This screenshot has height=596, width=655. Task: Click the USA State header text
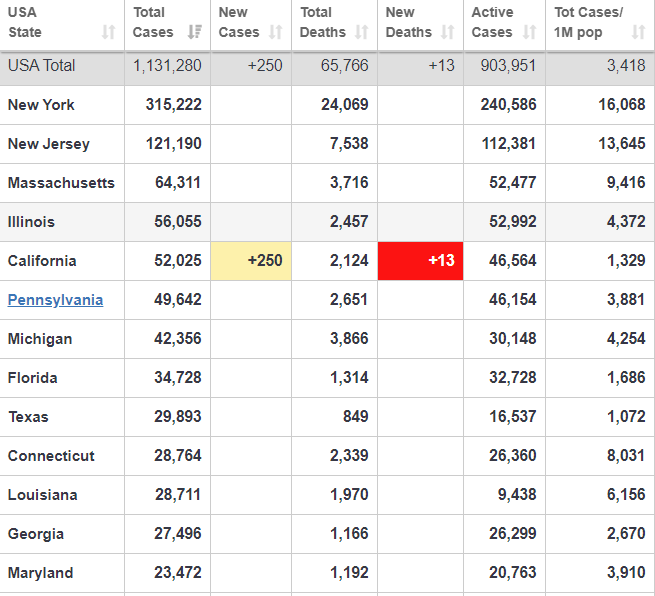[25, 22]
